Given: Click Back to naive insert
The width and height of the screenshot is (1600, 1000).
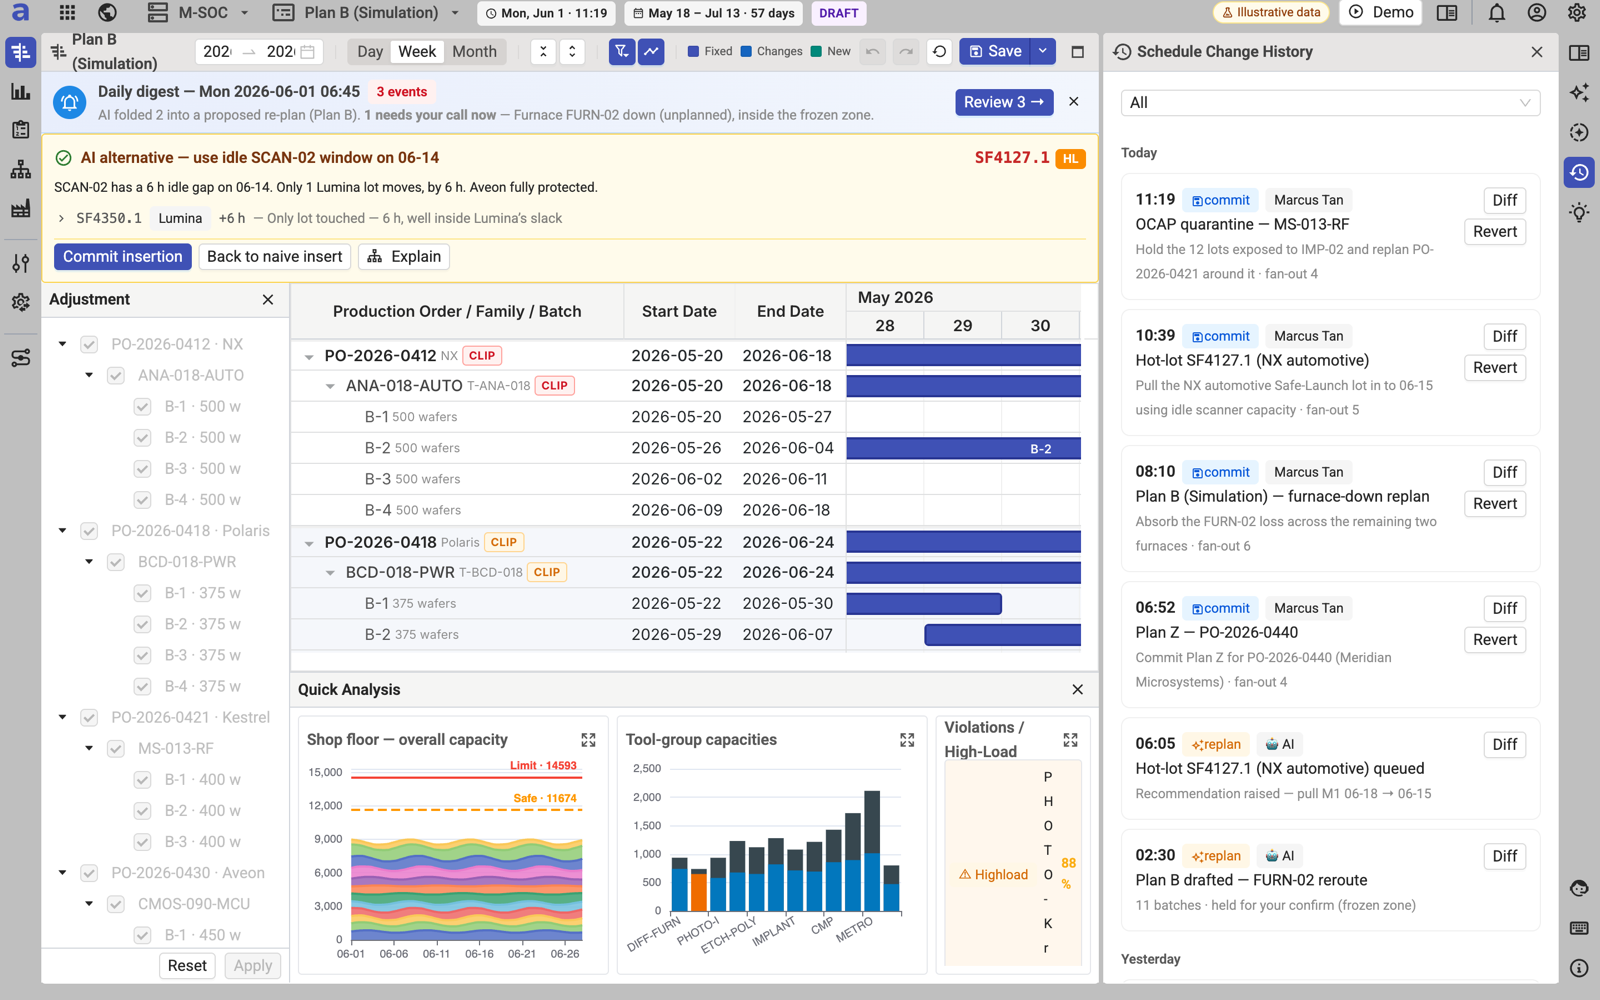Looking at the screenshot, I should (x=275, y=257).
